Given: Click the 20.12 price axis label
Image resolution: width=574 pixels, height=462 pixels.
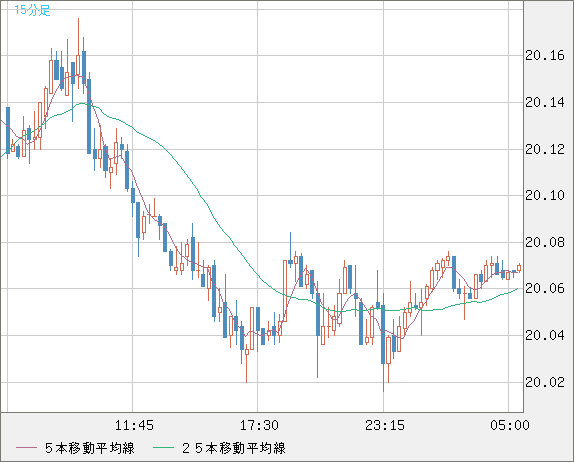Looking at the screenshot, I should point(545,149).
